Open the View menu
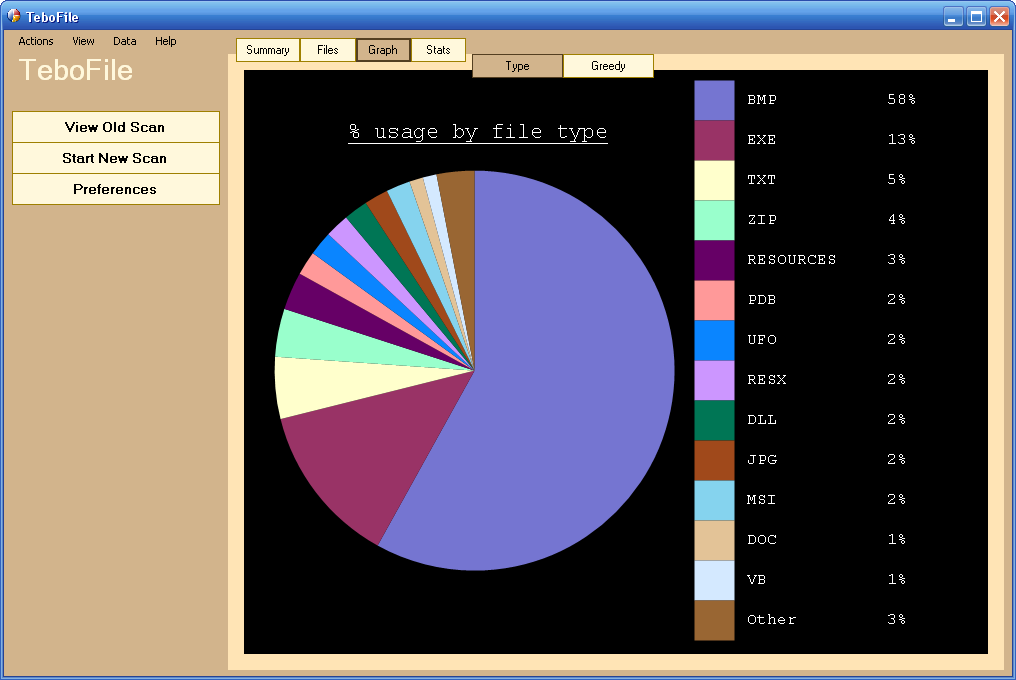Image resolution: width=1016 pixels, height=680 pixels. (83, 41)
